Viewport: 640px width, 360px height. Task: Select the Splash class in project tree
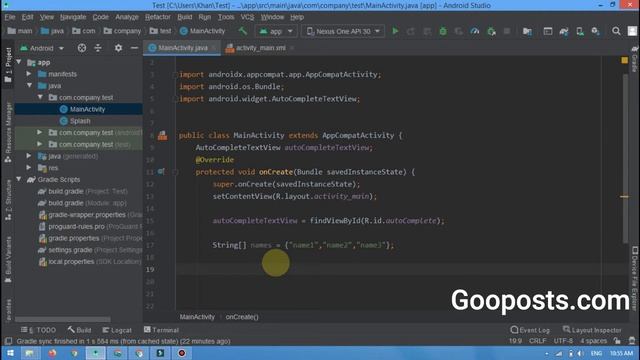tap(80, 121)
